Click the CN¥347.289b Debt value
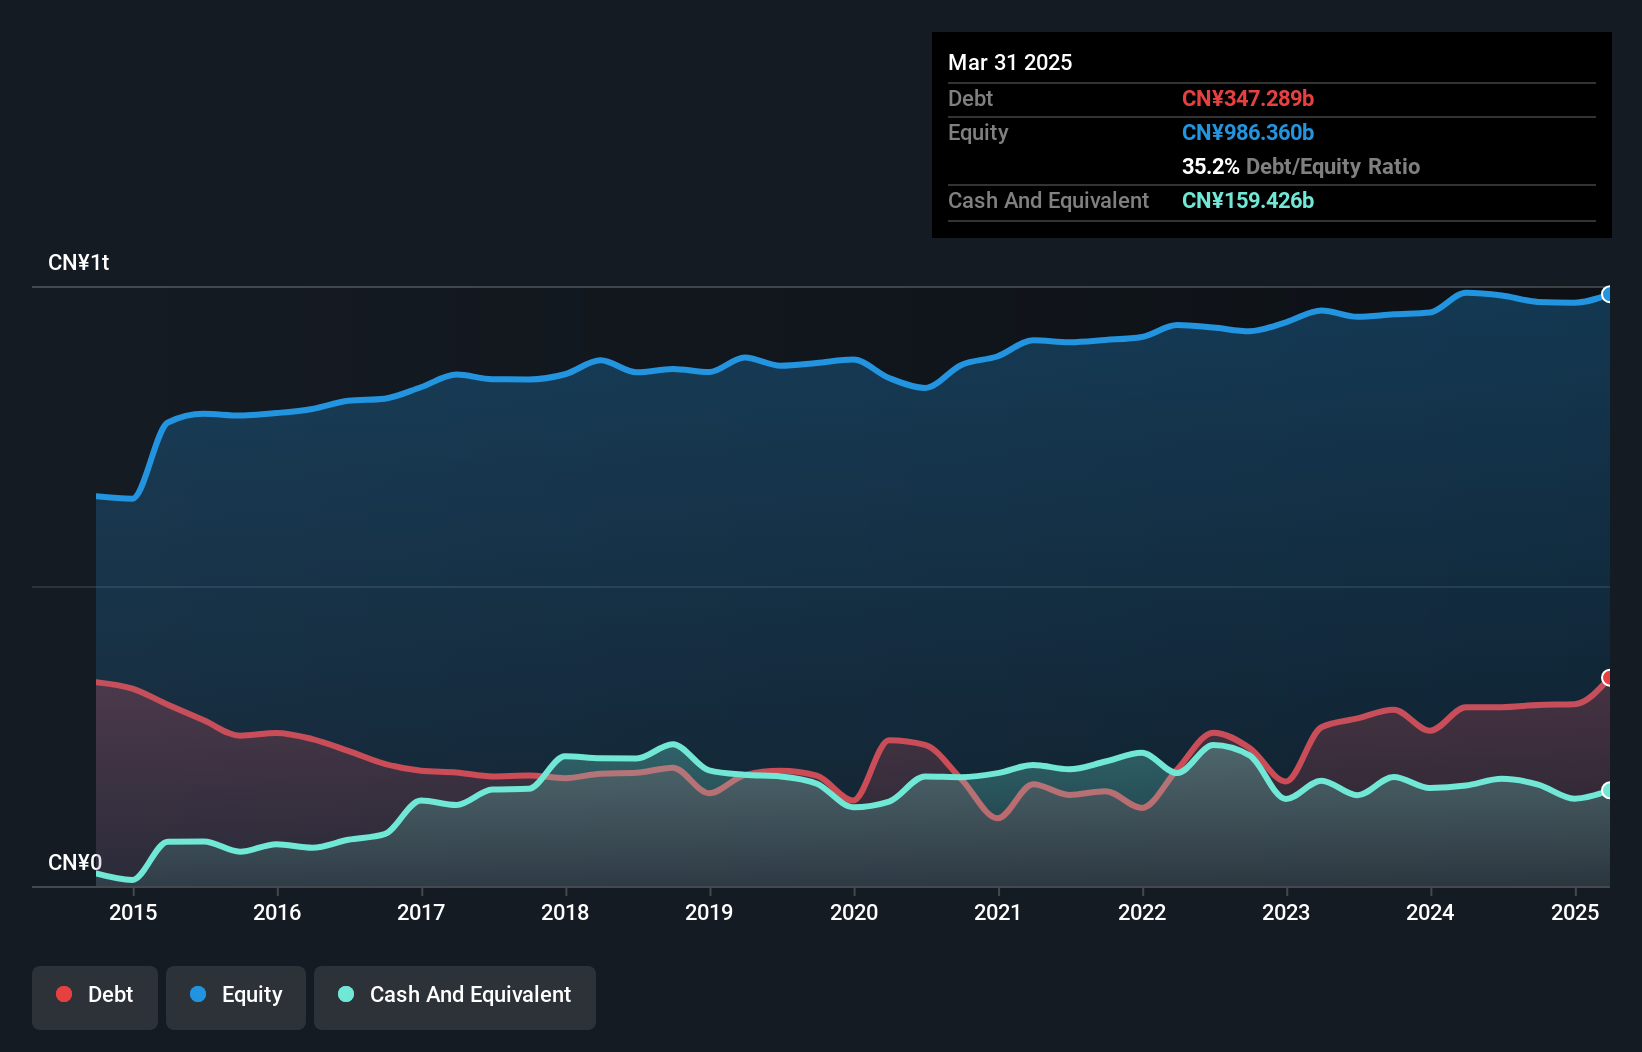The height and width of the screenshot is (1052, 1642). tap(1248, 98)
